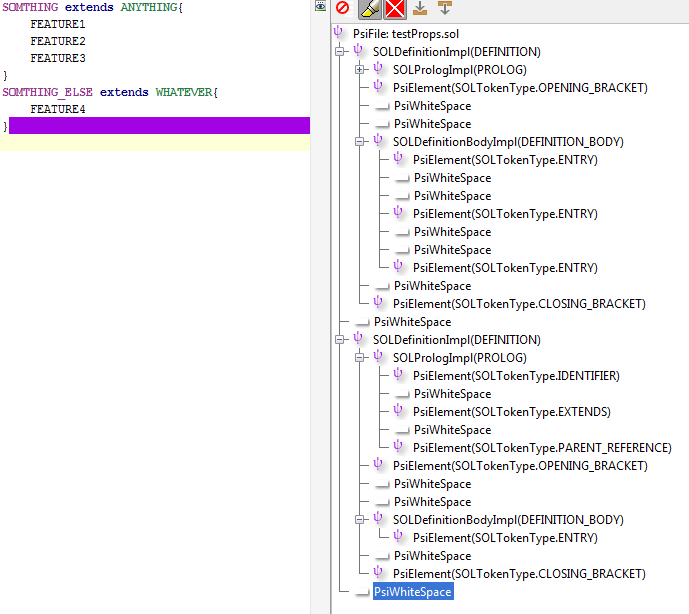Collapse the SOLDefinitionImpl node holding the expanded PROLOG

click(339, 340)
